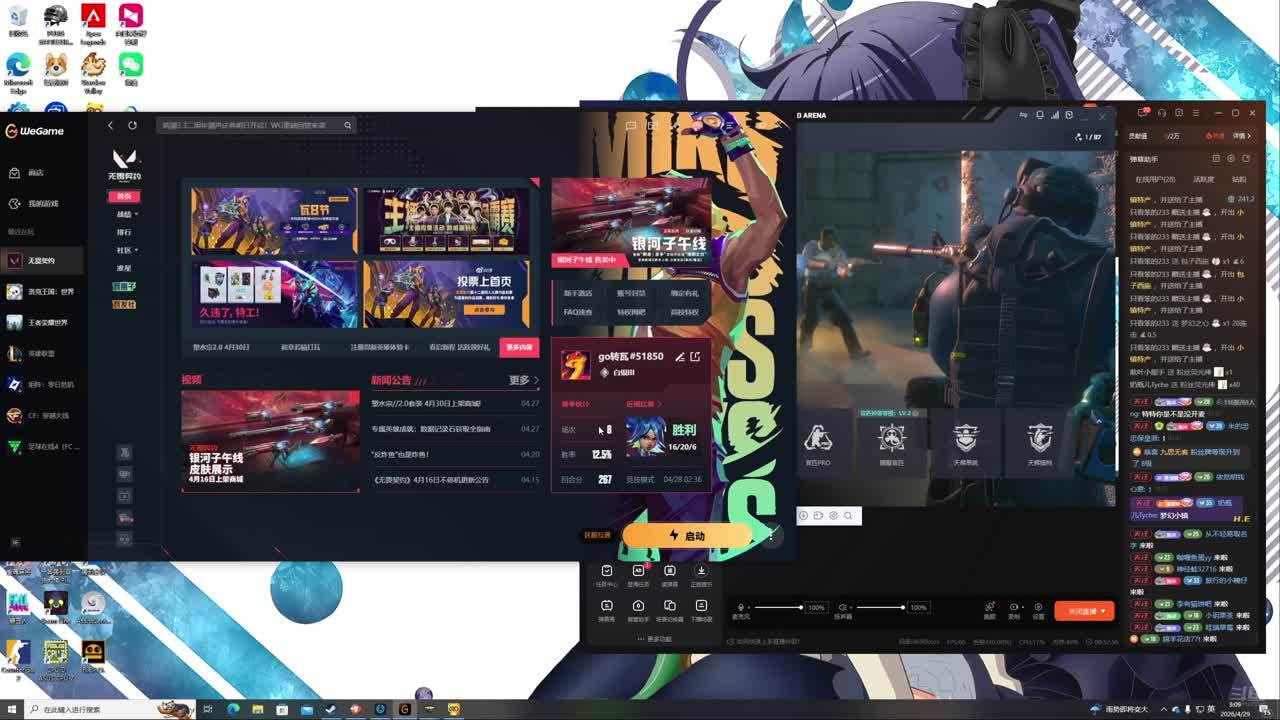Open the 任务中心 task center icon

tap(606, 571)
